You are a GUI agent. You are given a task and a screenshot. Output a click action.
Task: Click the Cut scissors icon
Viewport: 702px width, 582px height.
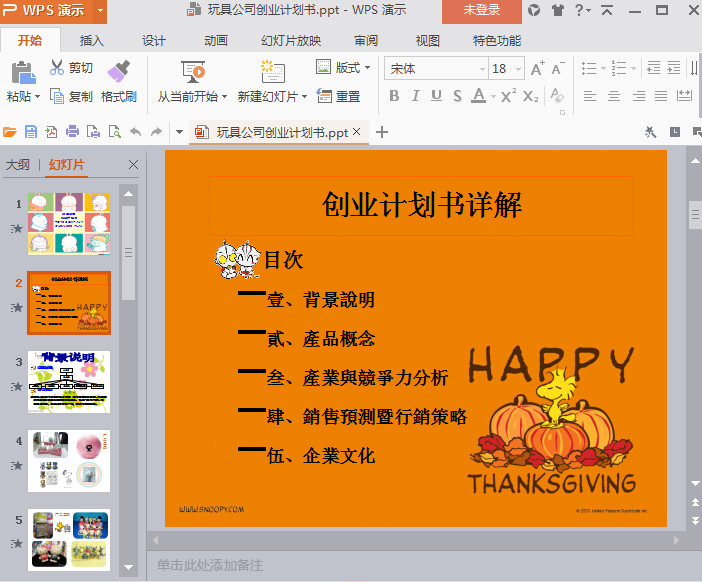pos(57,68)
